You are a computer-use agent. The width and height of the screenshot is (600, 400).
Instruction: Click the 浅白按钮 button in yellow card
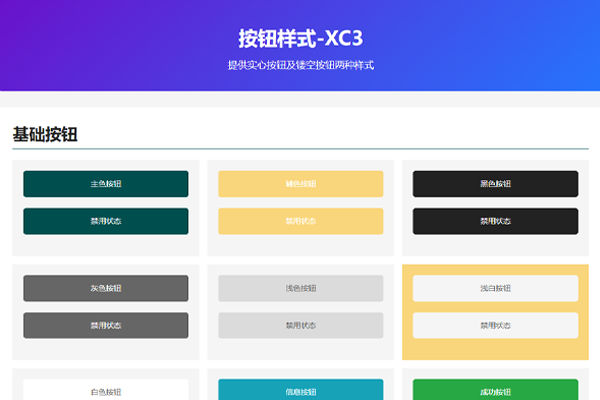(x=495, y=288)
